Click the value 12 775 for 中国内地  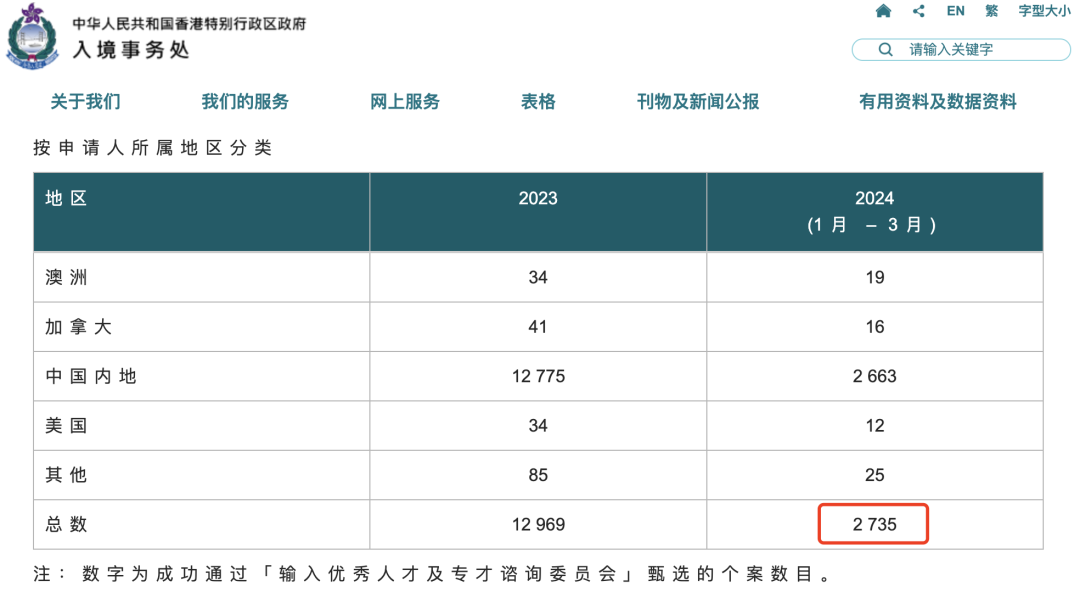point(538,376)
